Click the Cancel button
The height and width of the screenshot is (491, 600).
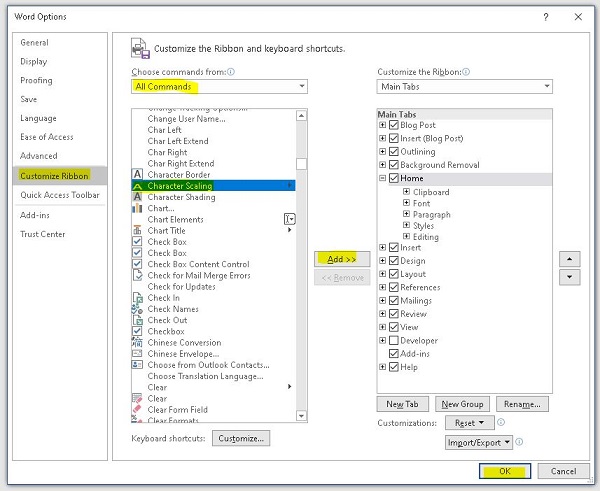point(563,471)
